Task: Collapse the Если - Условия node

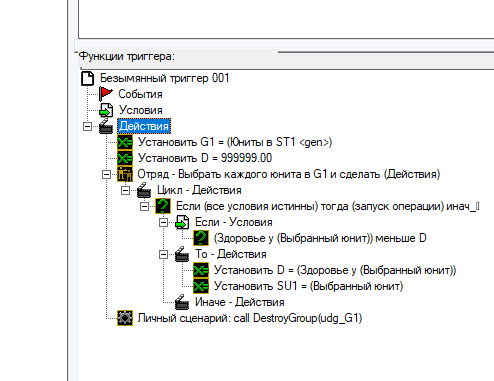Action: pyautogui.click(x=163, y=222)
